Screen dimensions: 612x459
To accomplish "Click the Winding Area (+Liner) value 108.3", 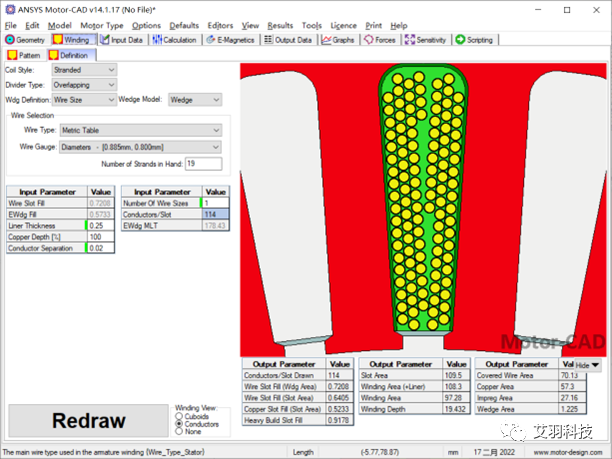I will [456, 386].
